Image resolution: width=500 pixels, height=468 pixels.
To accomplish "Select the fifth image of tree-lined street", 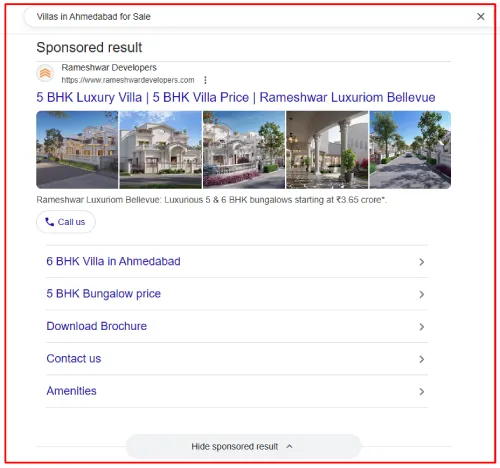I will point(410,150).
